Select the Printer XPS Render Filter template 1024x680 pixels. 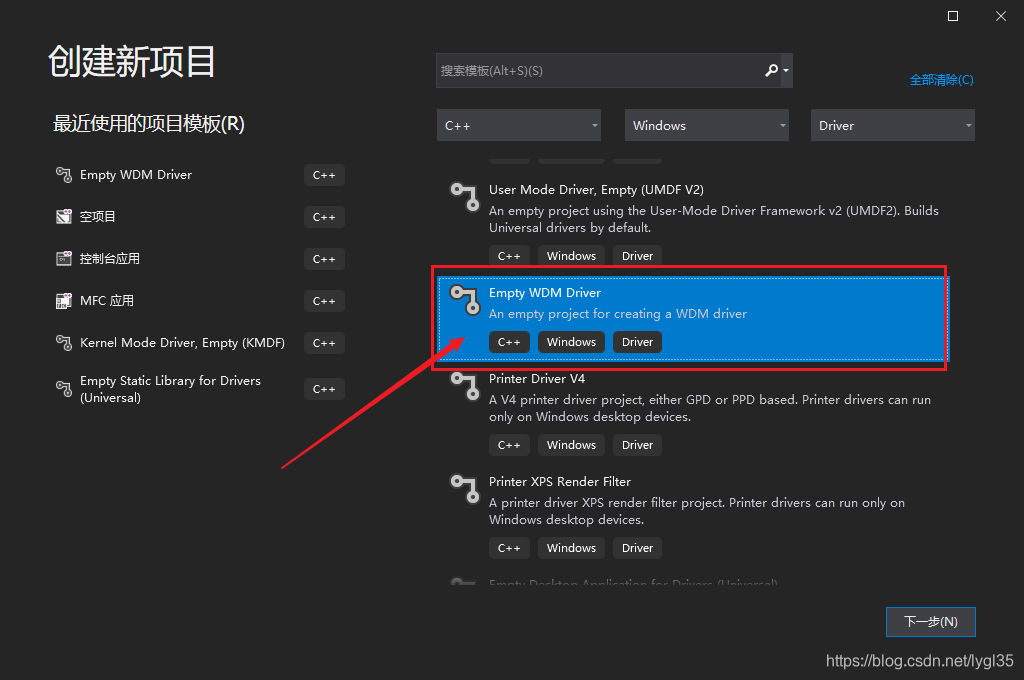pyautogui.click(x=560, y=481)
